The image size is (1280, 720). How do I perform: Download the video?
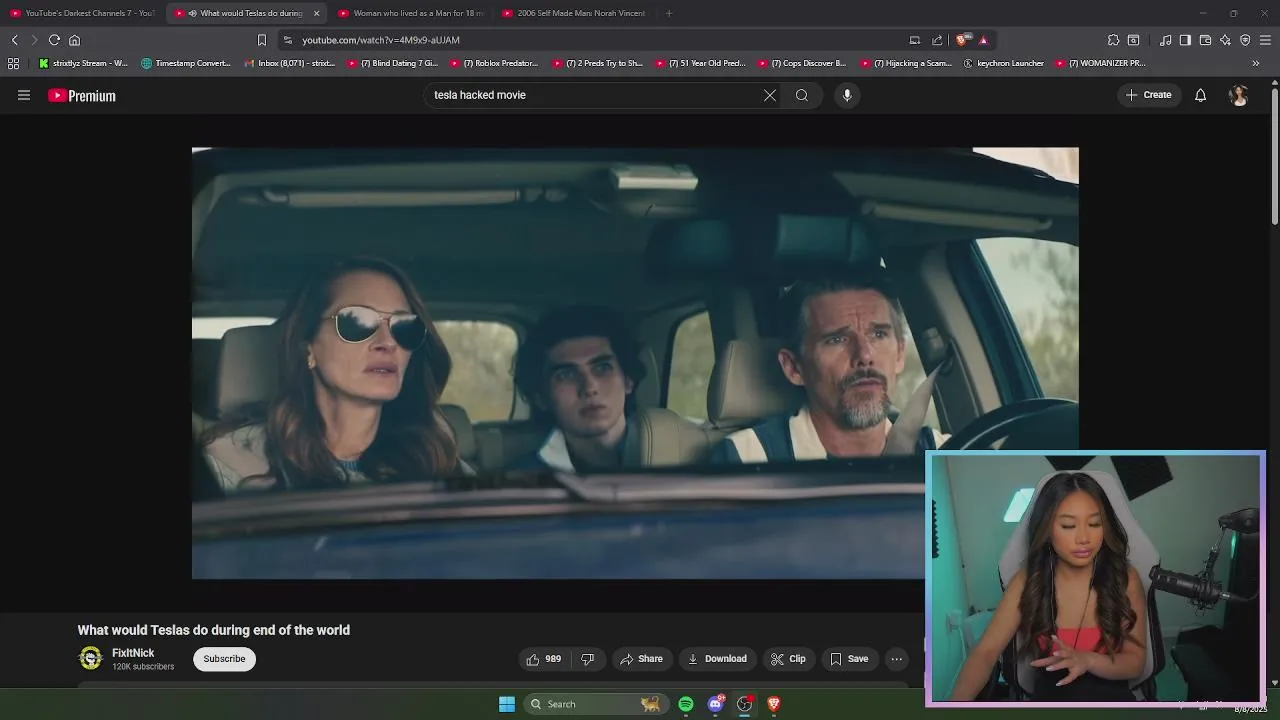pos(717,659)
